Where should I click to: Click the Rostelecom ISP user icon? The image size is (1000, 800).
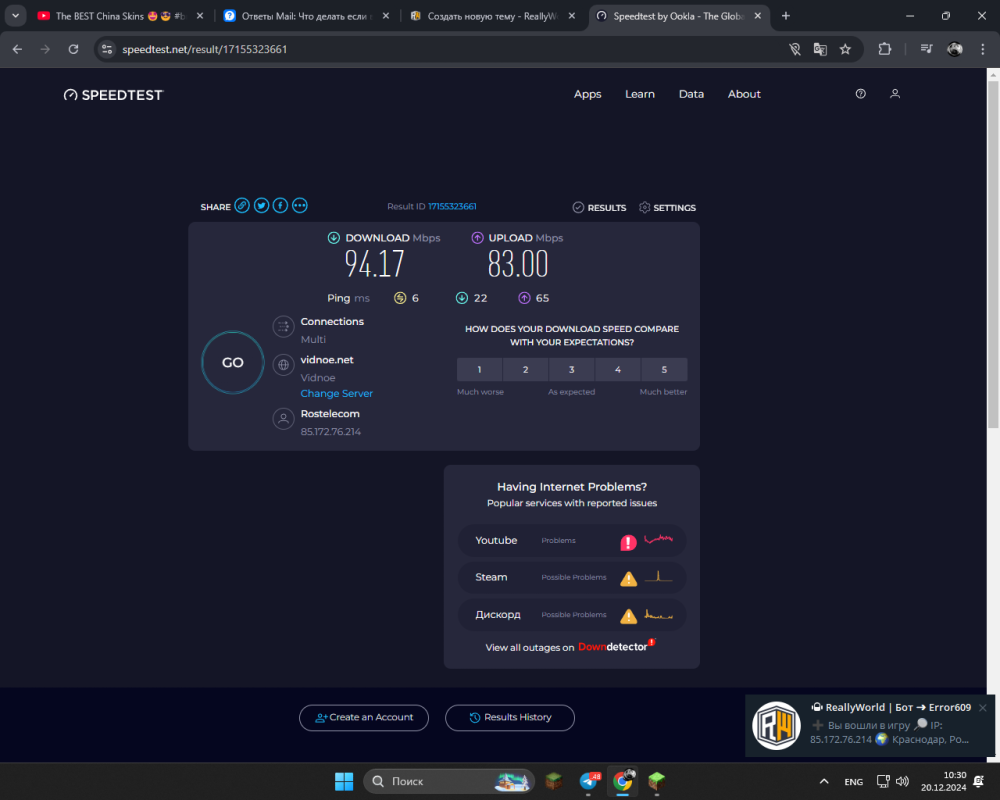point(283,419)
